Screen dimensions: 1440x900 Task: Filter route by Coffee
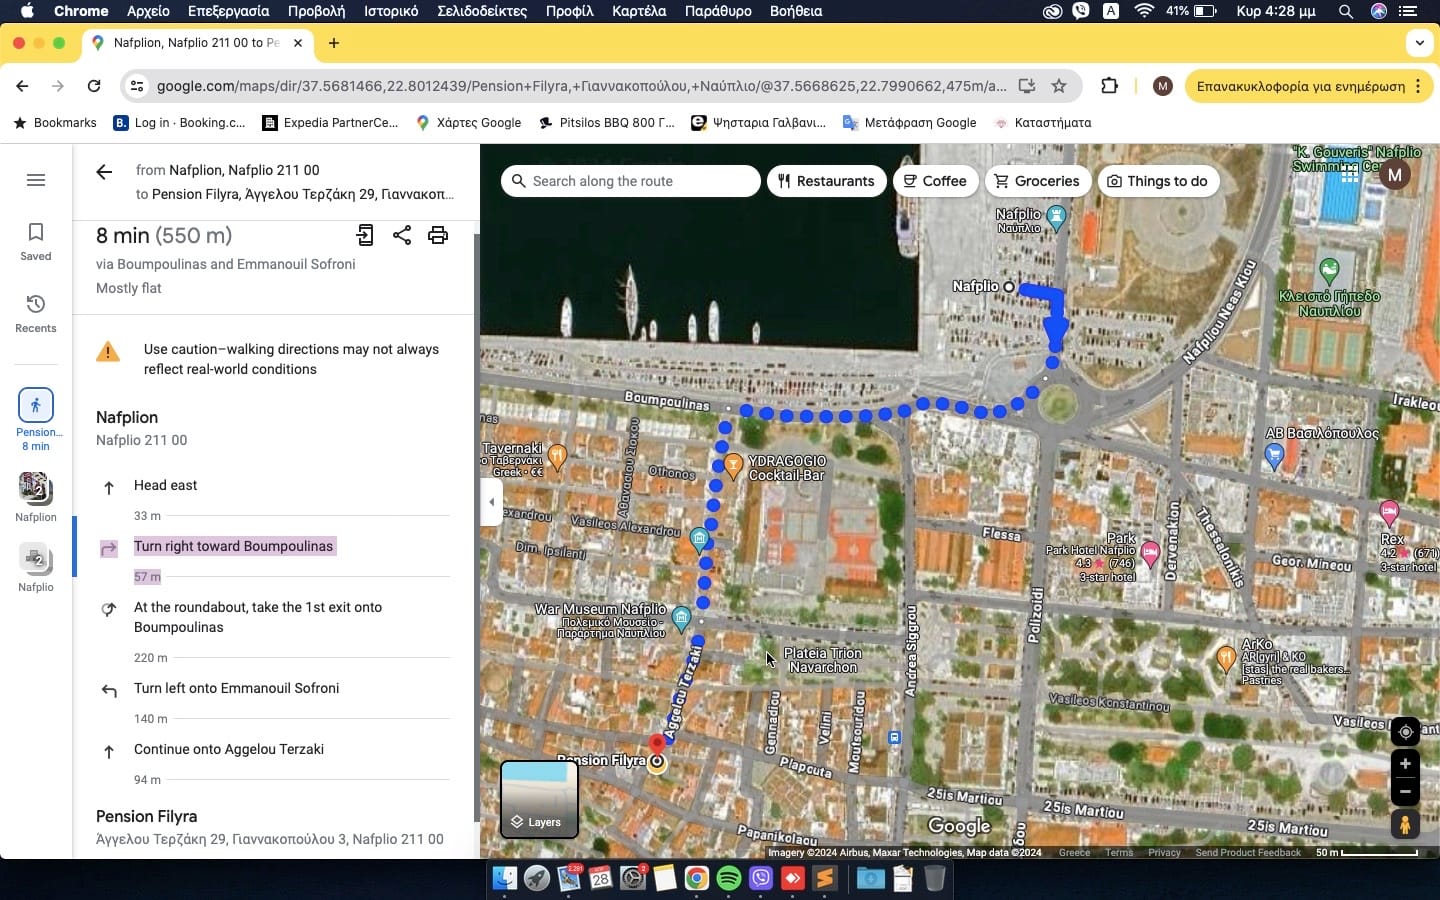coord(935,181)
